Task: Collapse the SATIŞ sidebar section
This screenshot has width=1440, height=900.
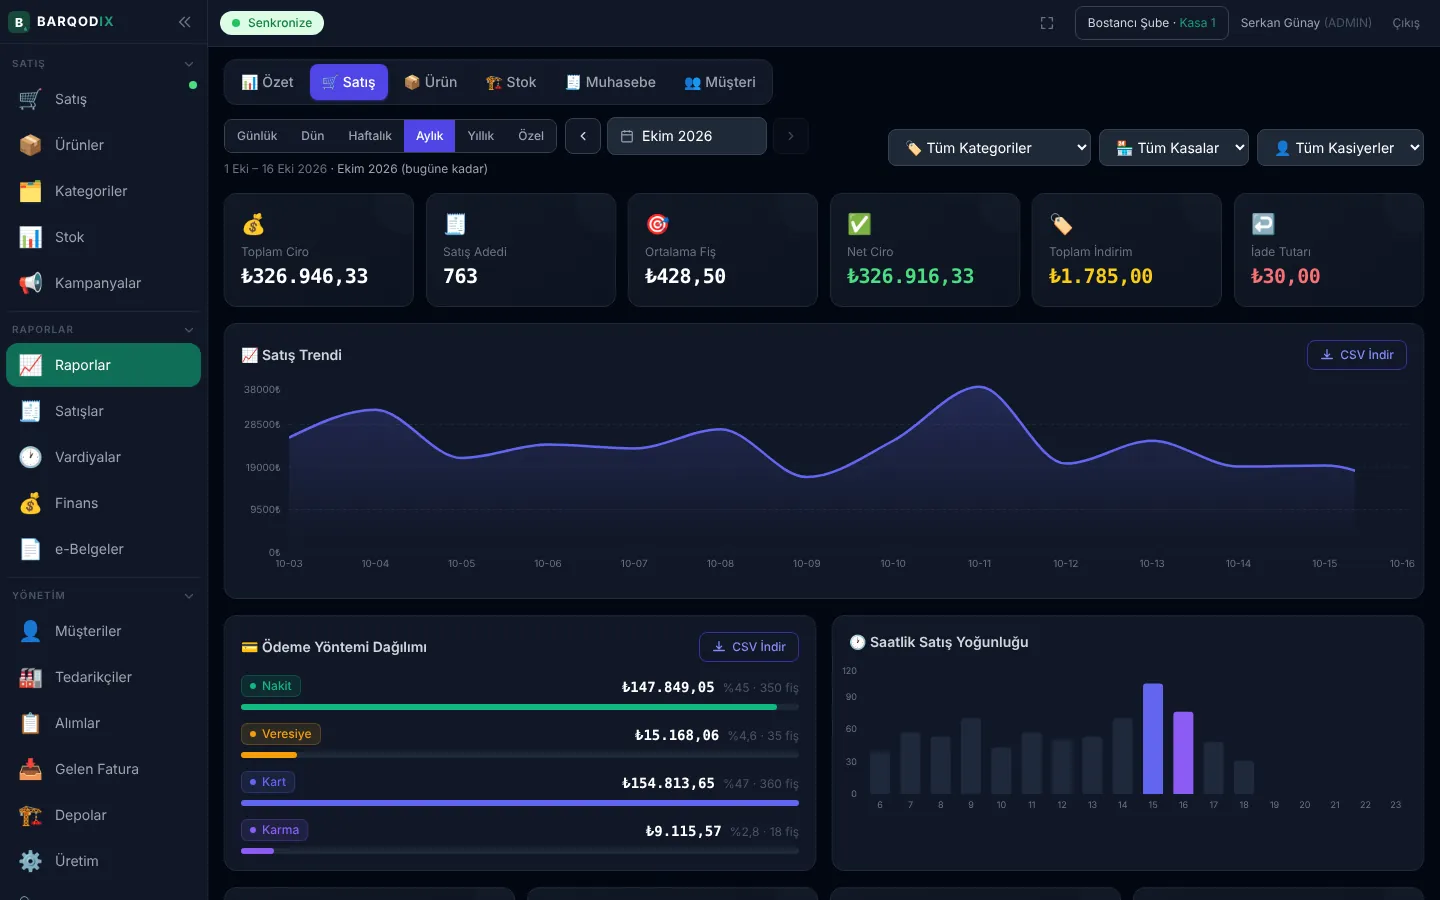Action: [189, 64]
